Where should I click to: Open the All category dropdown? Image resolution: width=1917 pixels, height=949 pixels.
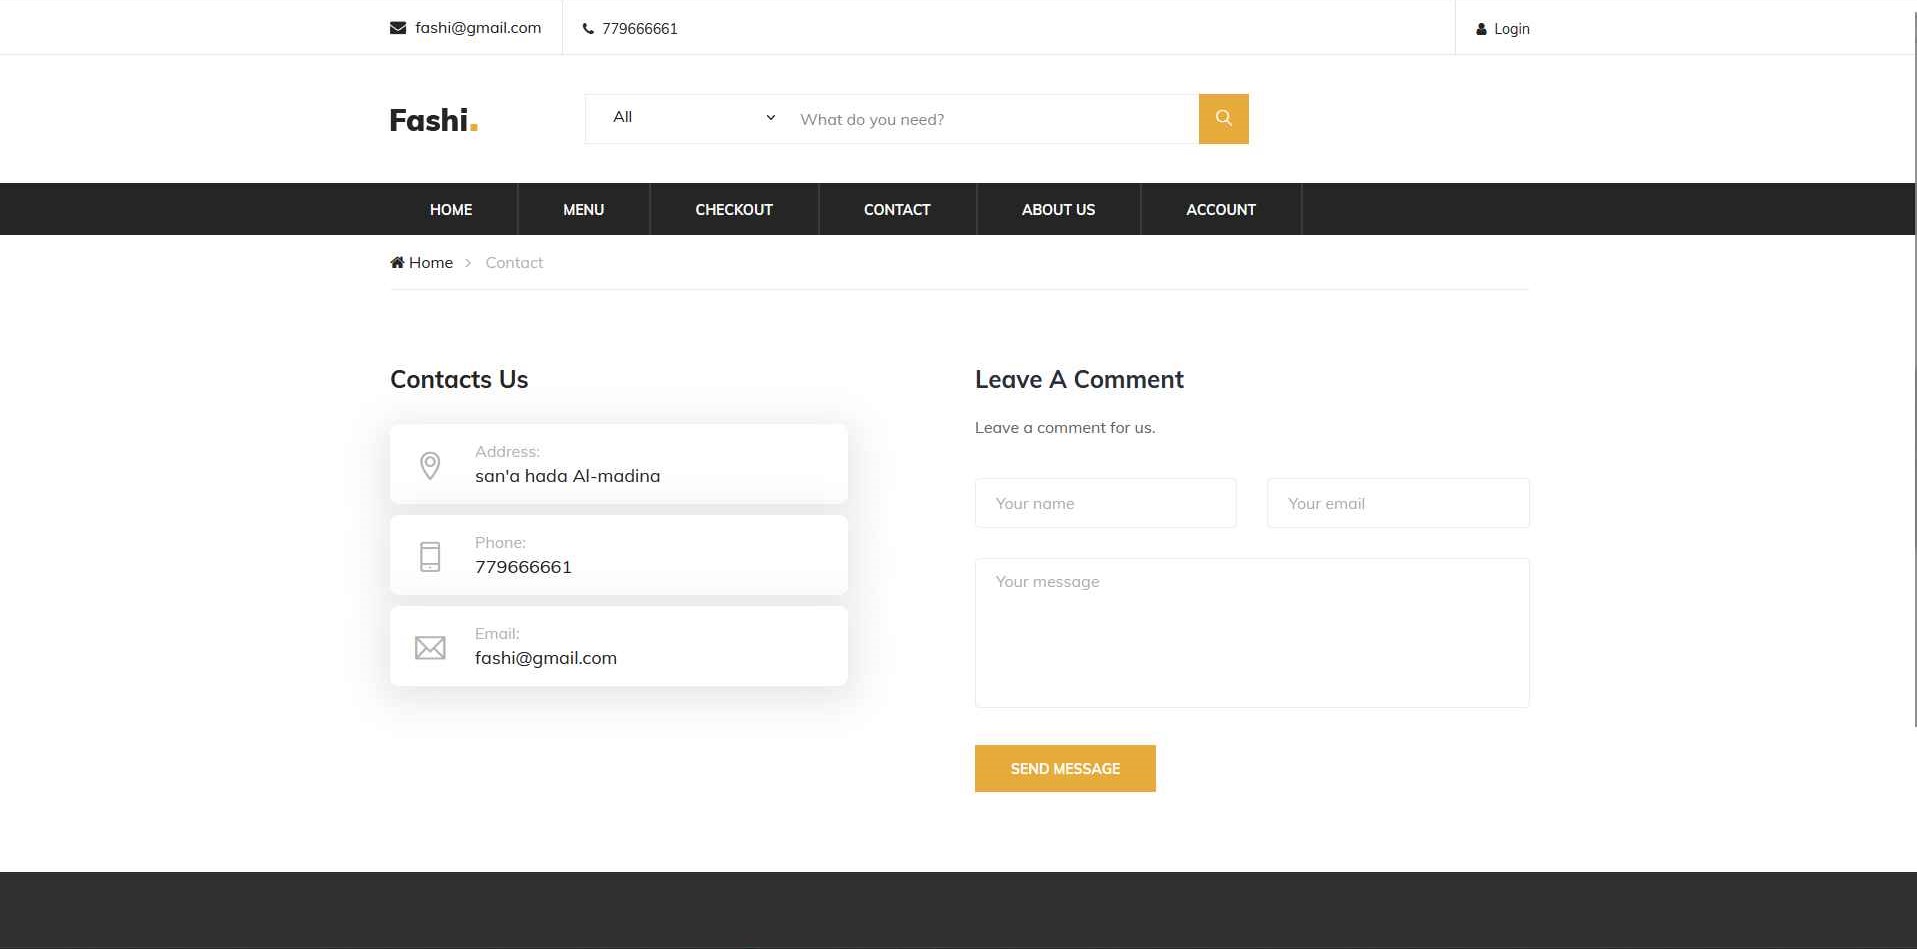click(691, 118)
